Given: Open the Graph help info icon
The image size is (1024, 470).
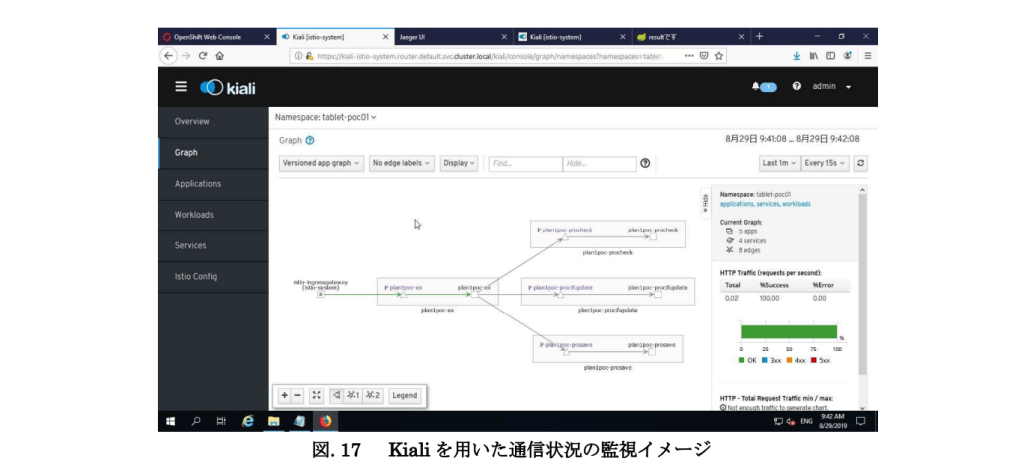Looking at the screenshot, I should point(310,141).
